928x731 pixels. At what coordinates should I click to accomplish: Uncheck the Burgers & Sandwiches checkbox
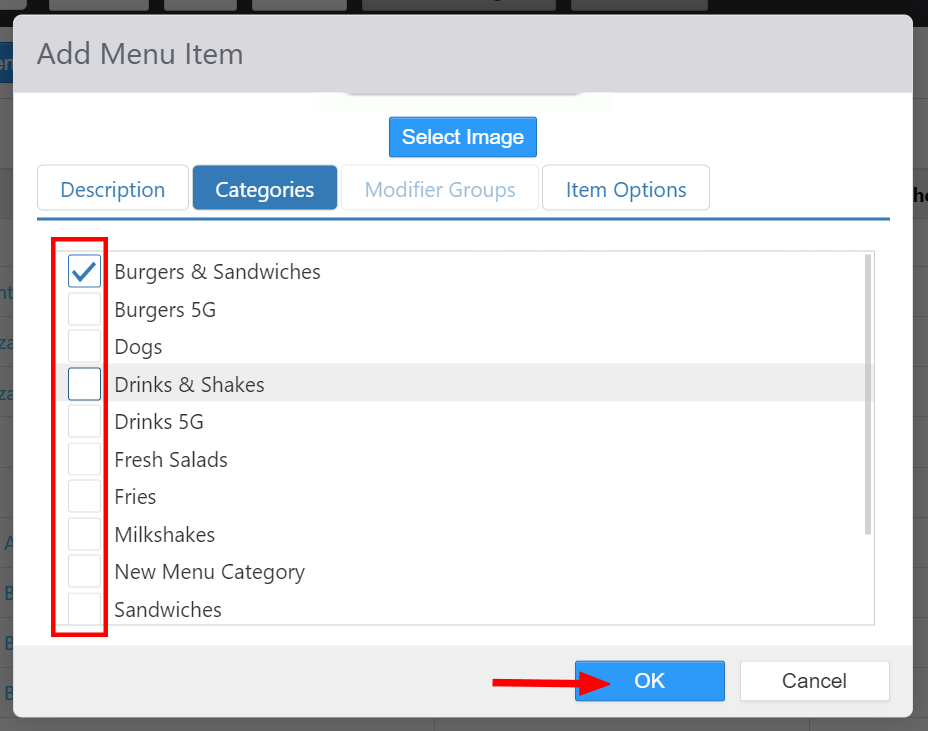point(85,271)
